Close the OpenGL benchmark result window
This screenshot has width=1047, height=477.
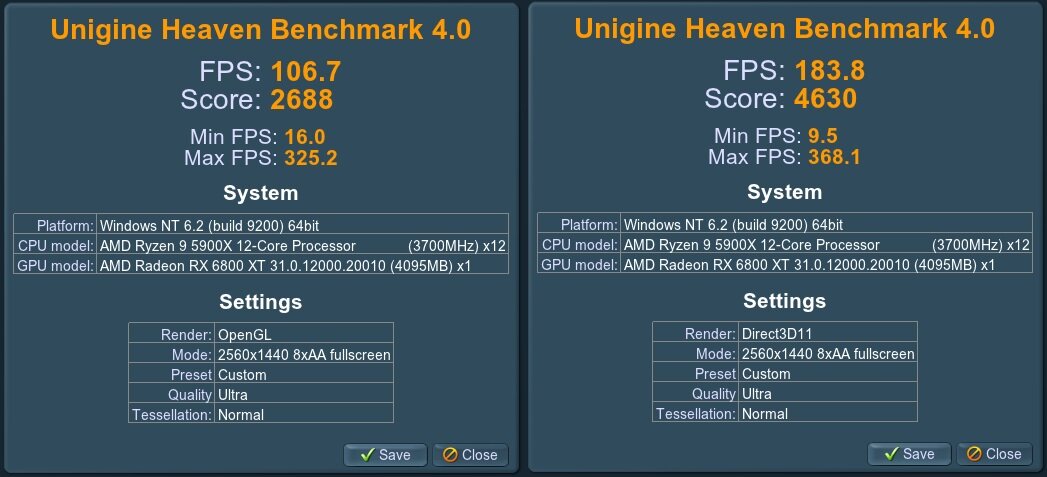[x=470, y=455]
